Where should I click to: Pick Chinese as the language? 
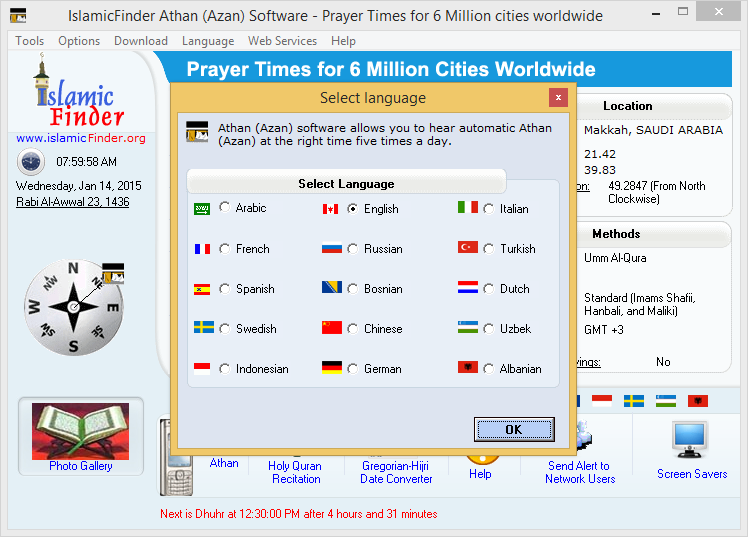(353, 328)
